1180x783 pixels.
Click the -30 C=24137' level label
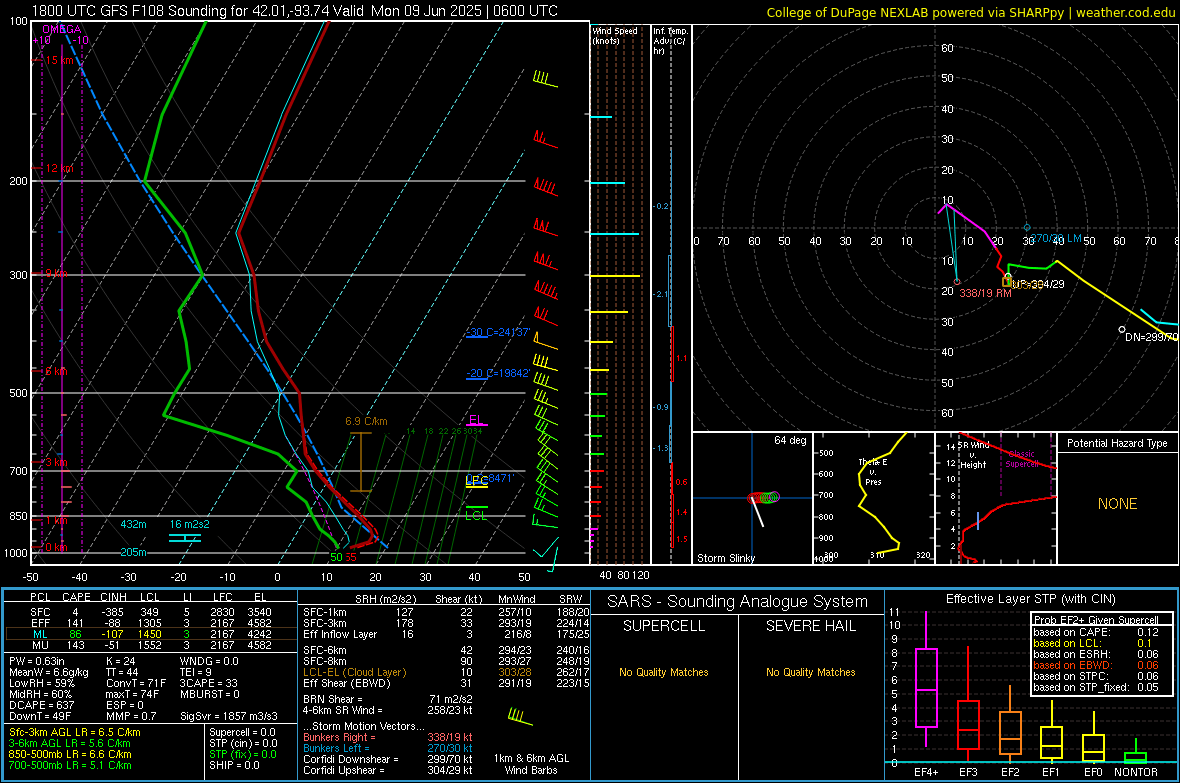coord(498,332)
